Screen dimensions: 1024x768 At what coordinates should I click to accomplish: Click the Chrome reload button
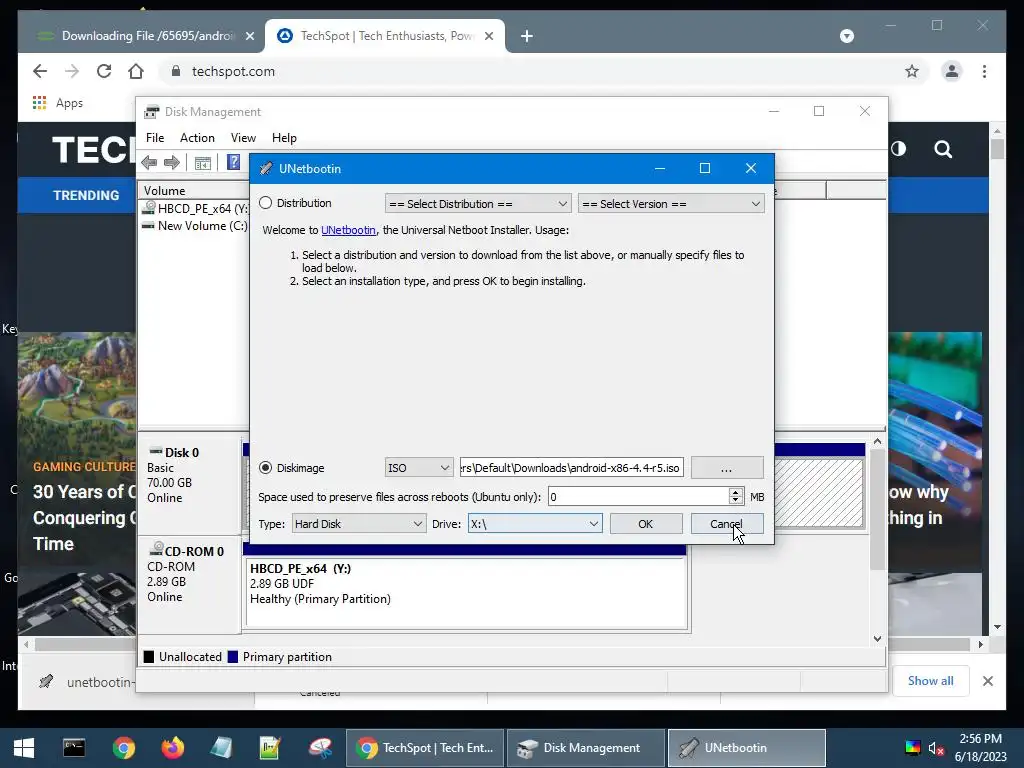pyautogui.click(x=104, y=71)
